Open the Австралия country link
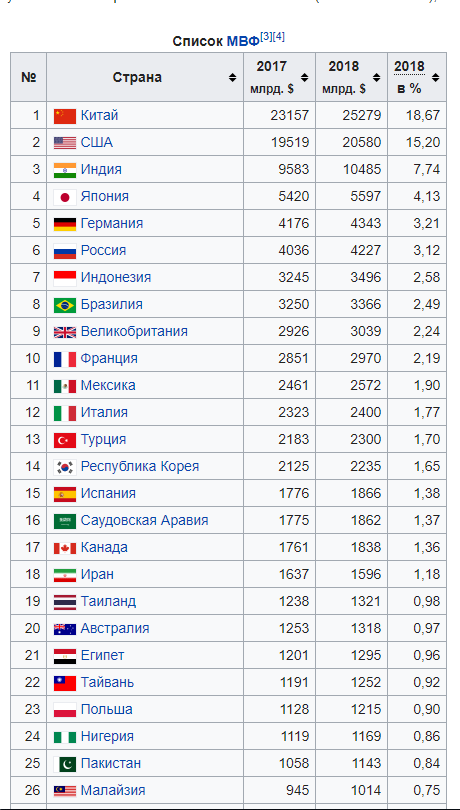The image size is (460, 810). [115, 628]
